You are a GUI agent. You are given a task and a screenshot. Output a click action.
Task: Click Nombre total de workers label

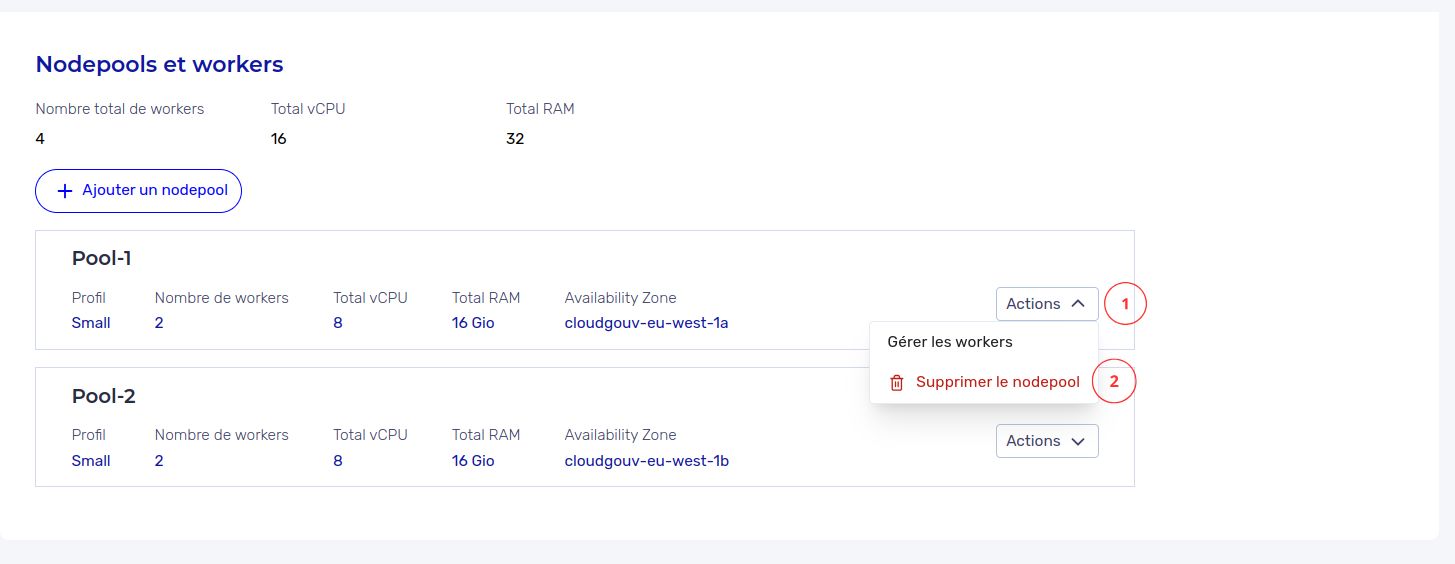pos(120,109)
